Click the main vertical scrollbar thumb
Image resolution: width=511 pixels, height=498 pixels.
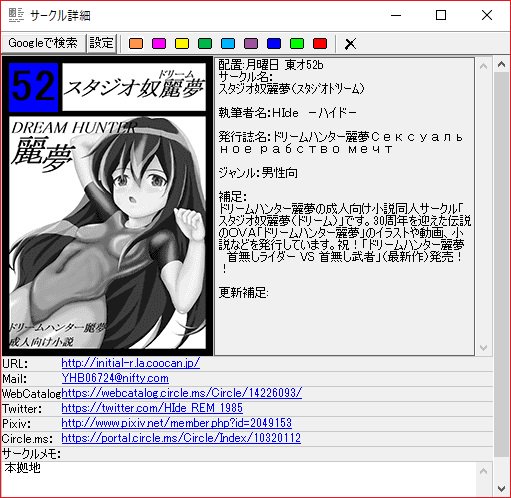[x=501, y=265]
